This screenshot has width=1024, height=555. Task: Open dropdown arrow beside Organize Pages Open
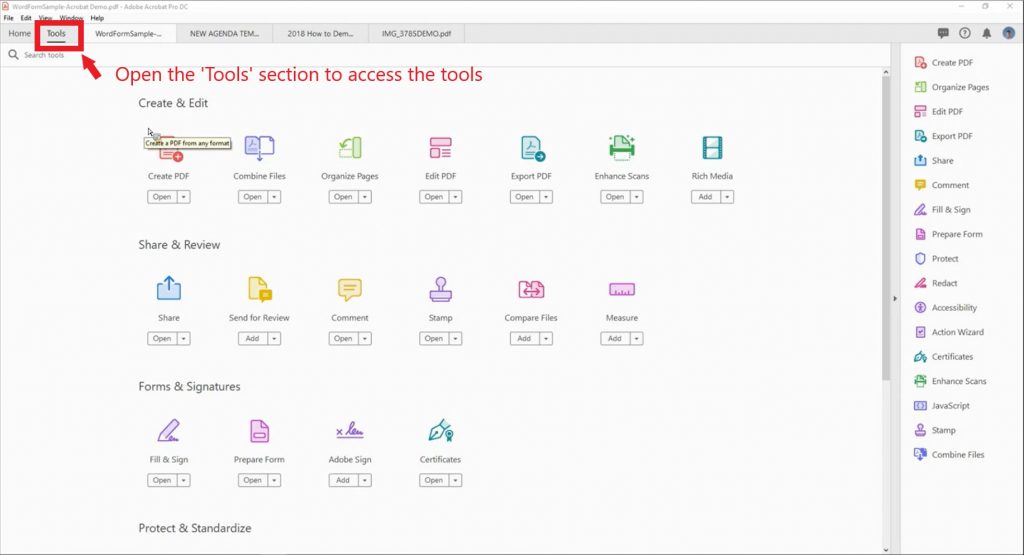tap(365, 197)
